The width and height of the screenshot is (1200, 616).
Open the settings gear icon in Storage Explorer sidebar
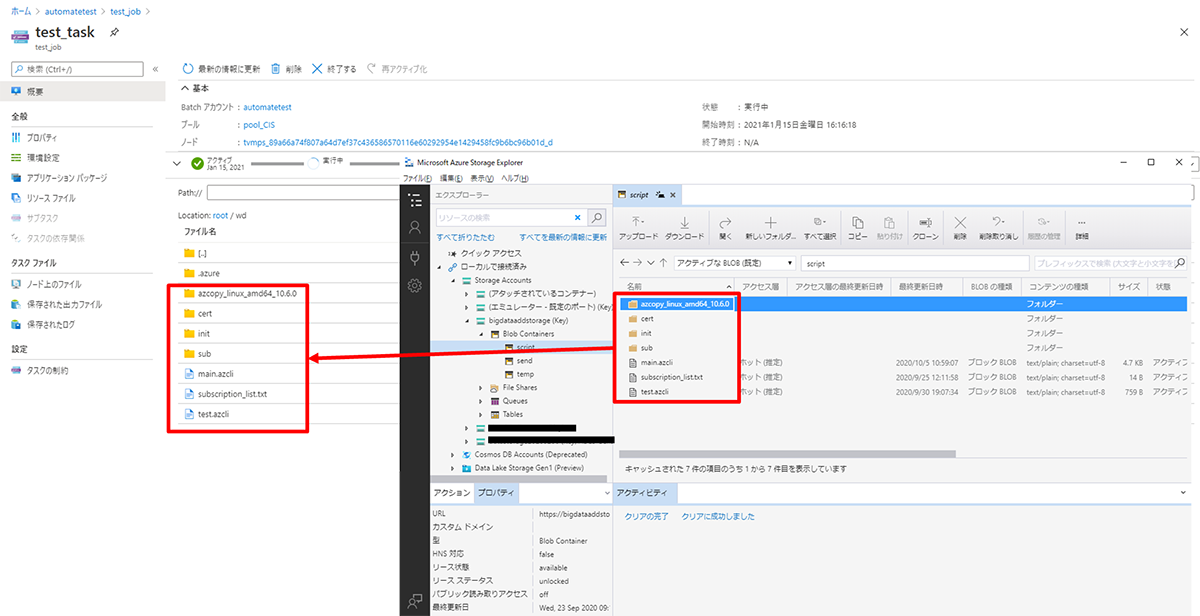415,286
